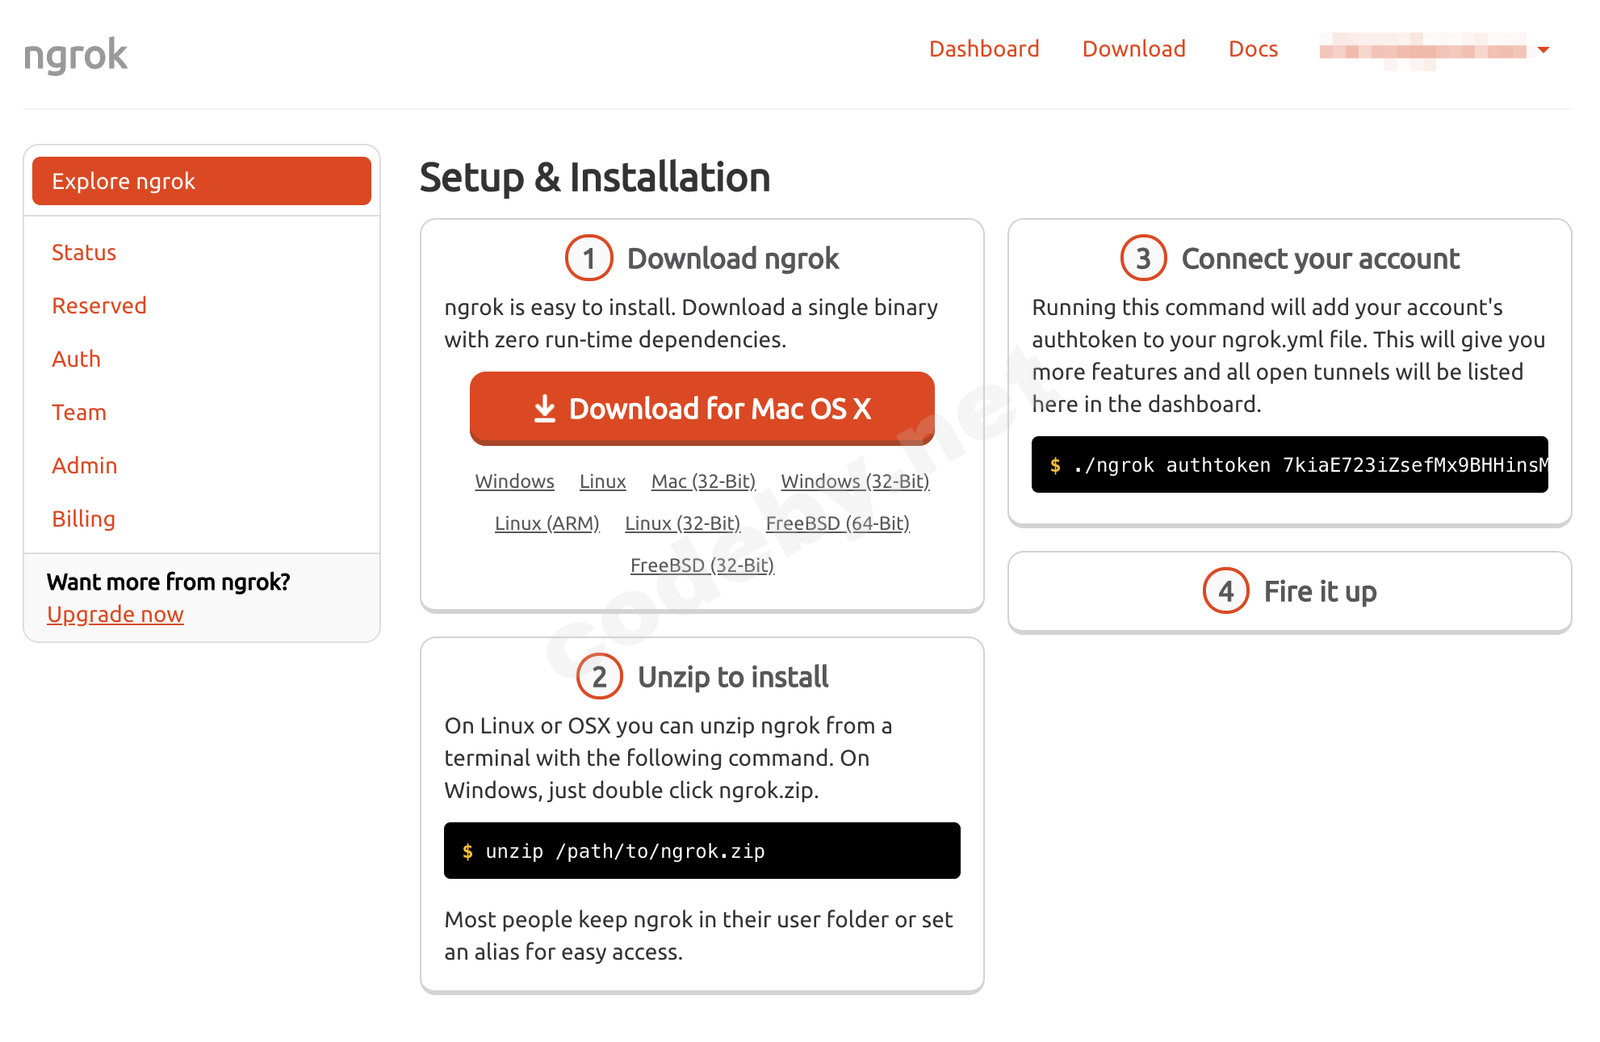Open the Docs link
1600x1042 pixels.
pos(1253,49)
